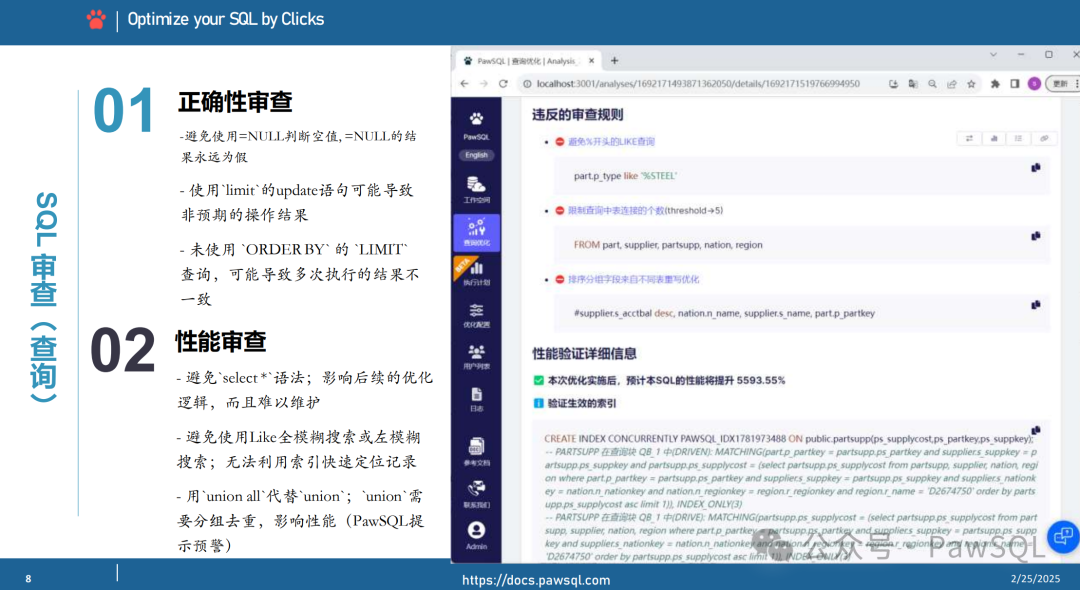This screenshot has width=1080, height=590.
Task: Select the highlighted 查询优化 query optimization icon
Action: click(x=477, y=230)
